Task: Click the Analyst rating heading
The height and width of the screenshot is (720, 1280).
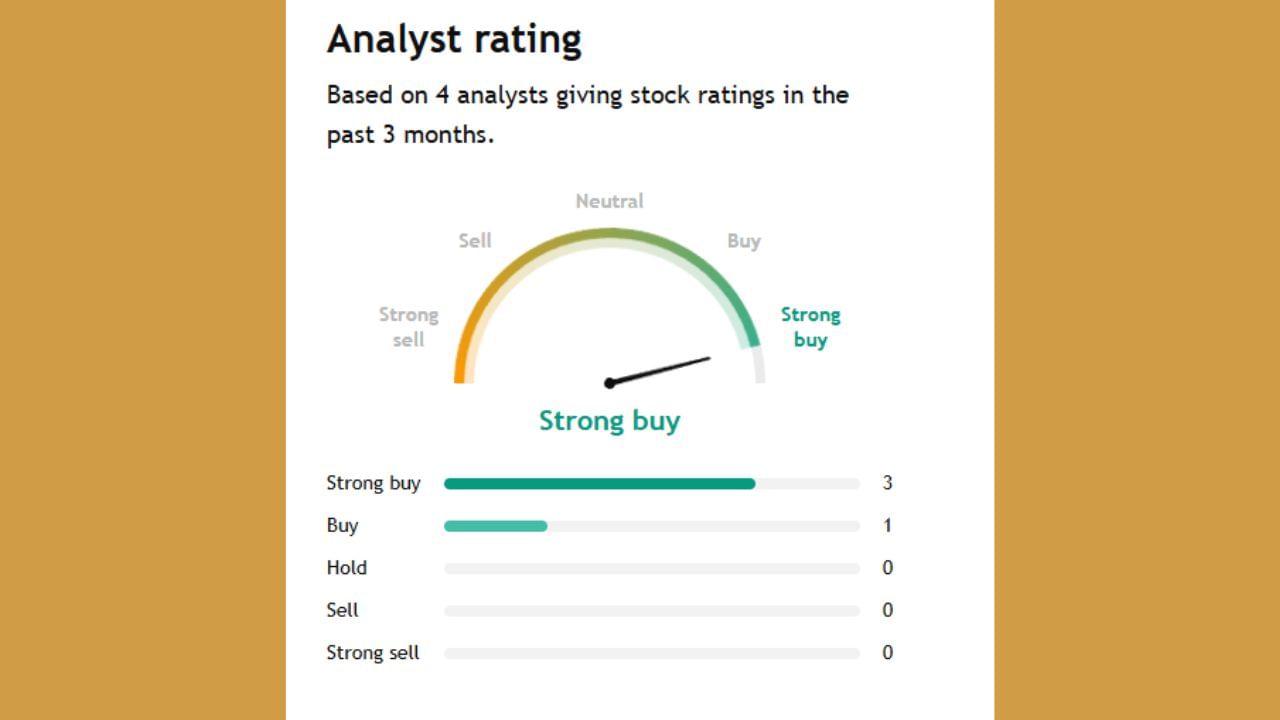Action: 454,40
